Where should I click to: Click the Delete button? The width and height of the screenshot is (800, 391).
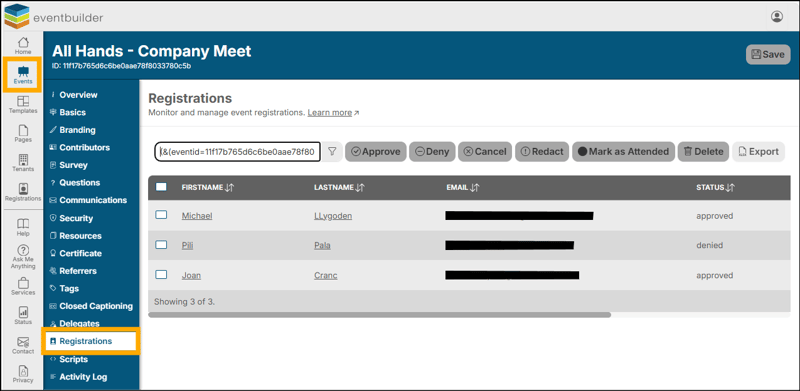[703, 152]
